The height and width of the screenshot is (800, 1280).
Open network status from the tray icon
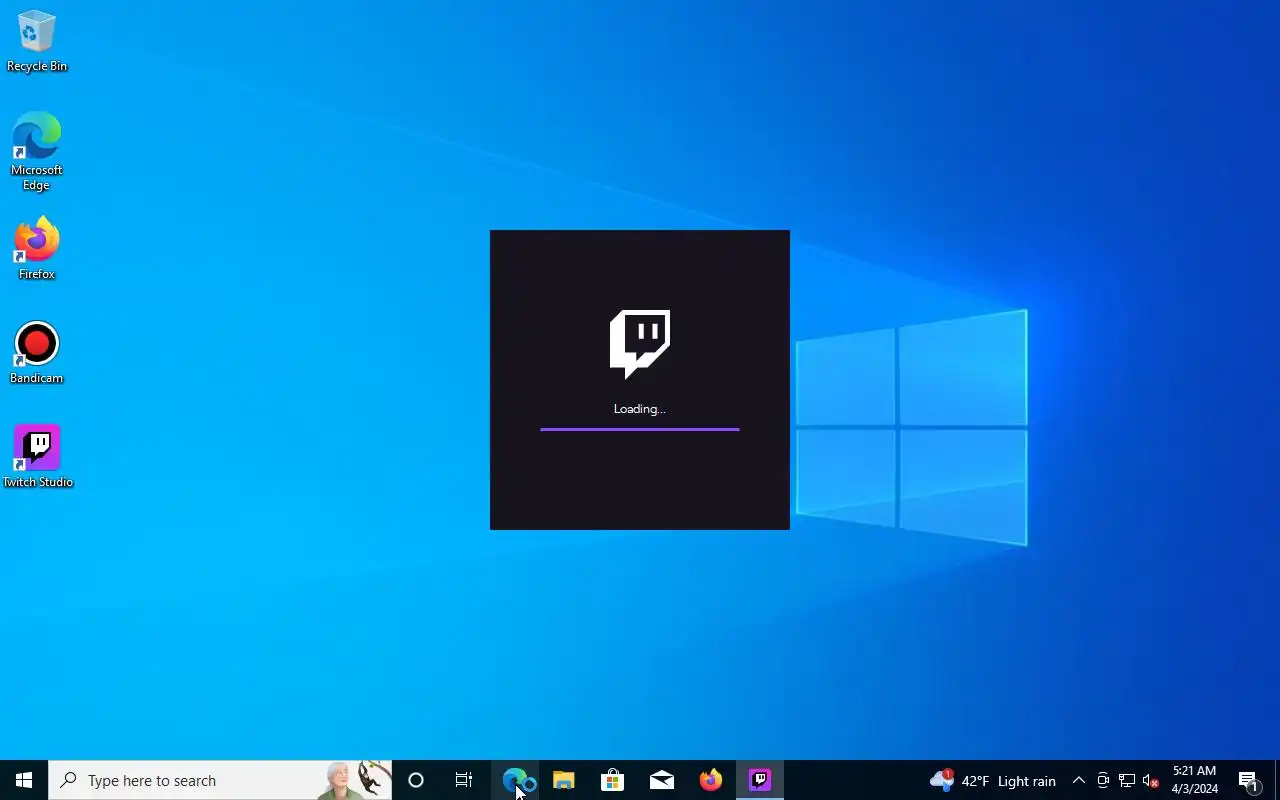tap(1127, 780)
